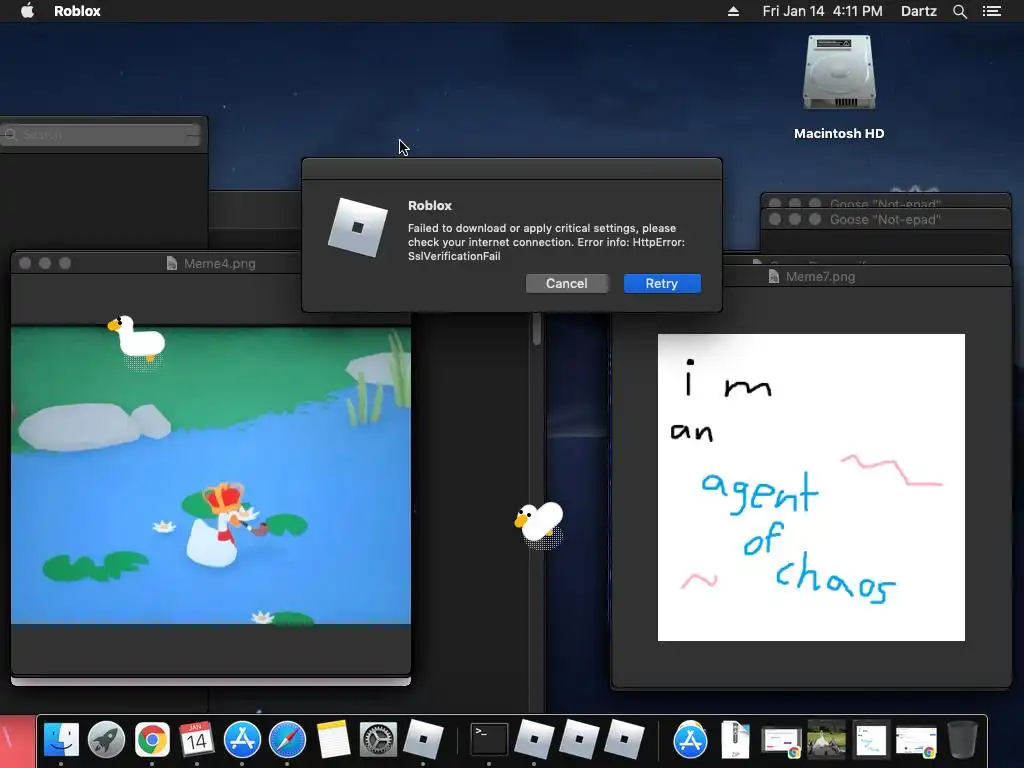The image size is (1024, 768).
Task: Open the Apple menu
Action: pyautogui.click(x=27, y=11)
